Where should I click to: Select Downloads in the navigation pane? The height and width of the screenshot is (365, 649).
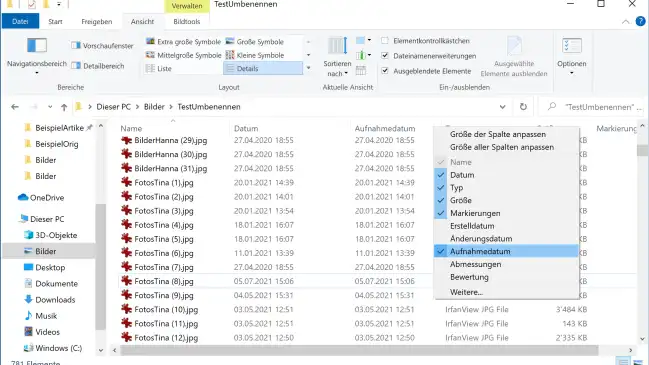(50, 300)
